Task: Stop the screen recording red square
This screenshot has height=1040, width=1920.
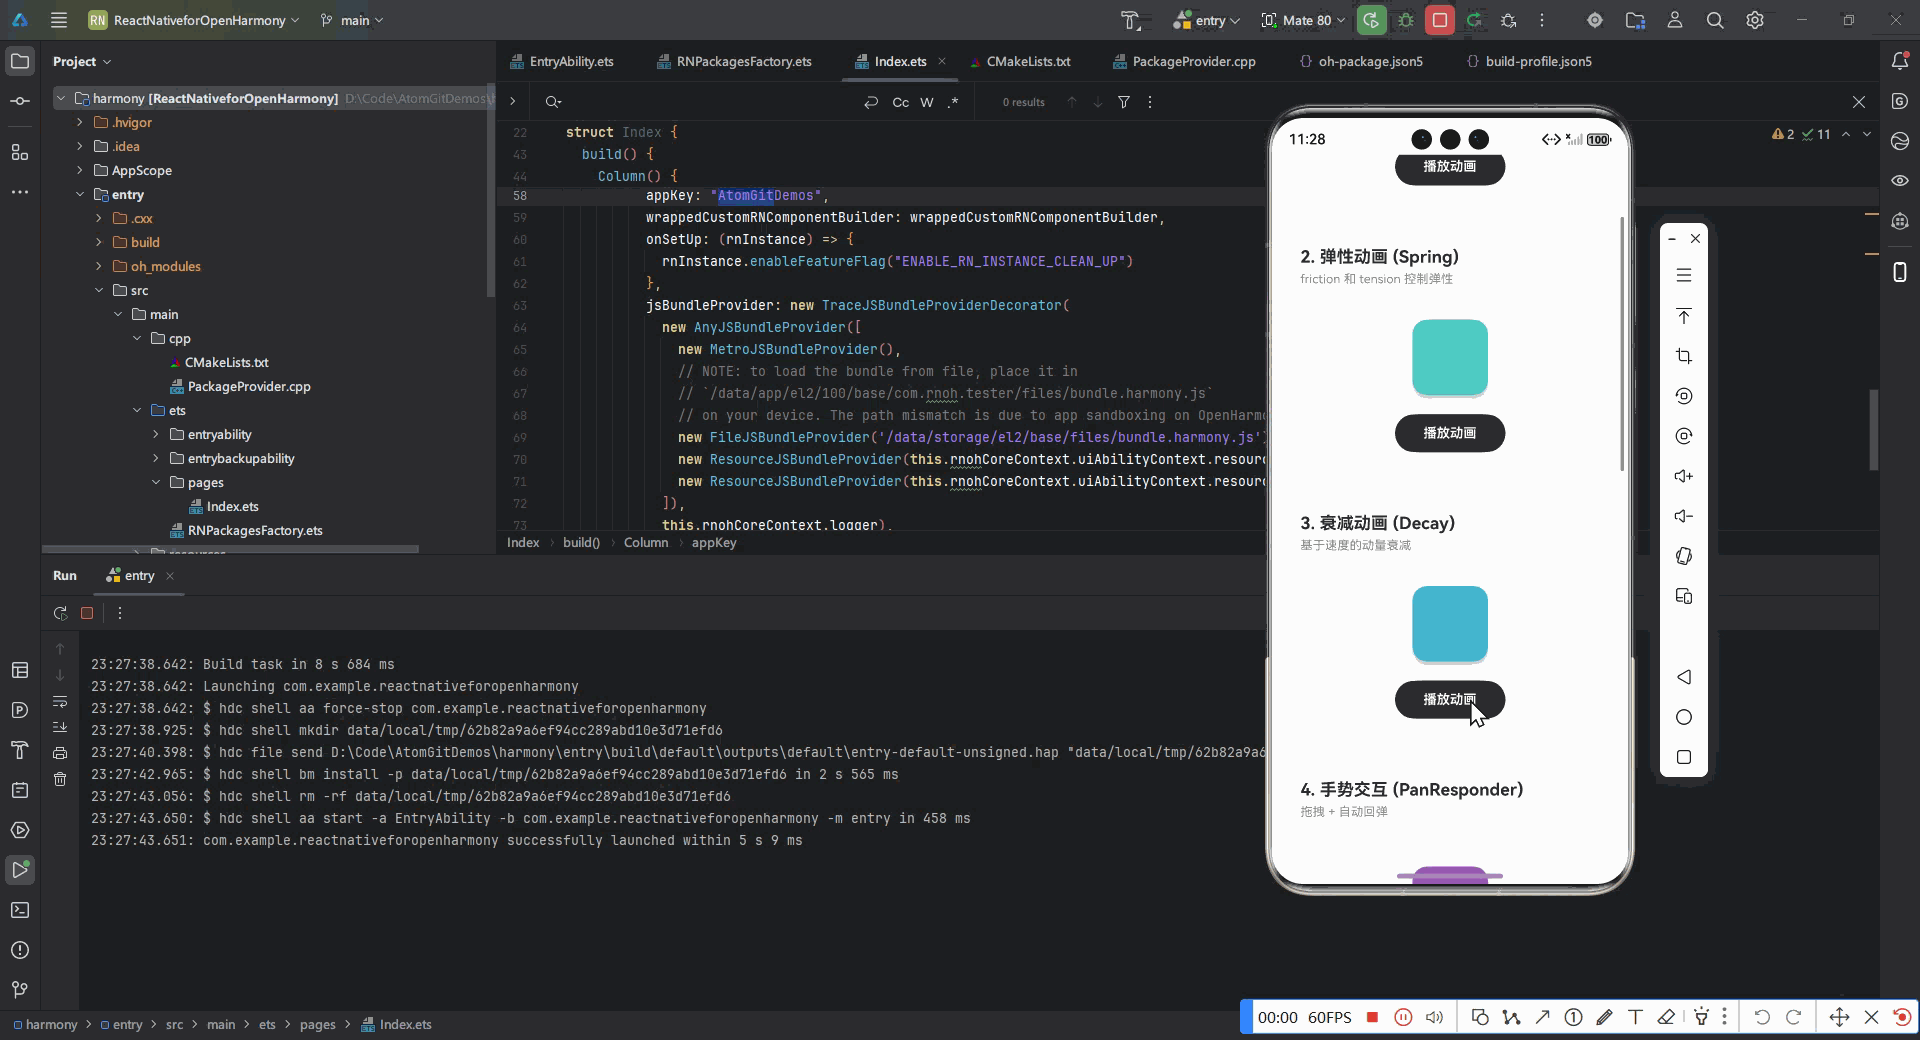Action: point(1373,1017)
